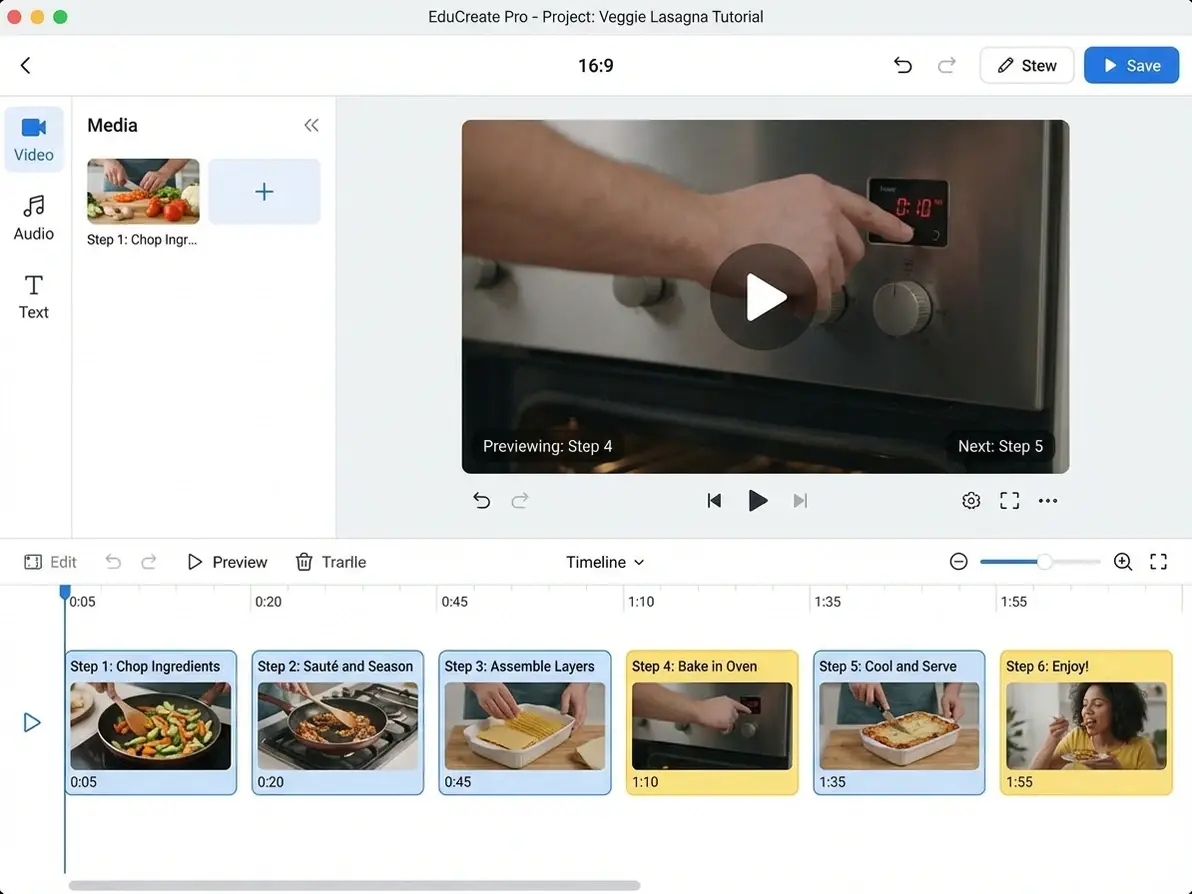Collapse the Media panel with the chevron
The width and height of the screenshot is (1192, 894).
[311, 125]
